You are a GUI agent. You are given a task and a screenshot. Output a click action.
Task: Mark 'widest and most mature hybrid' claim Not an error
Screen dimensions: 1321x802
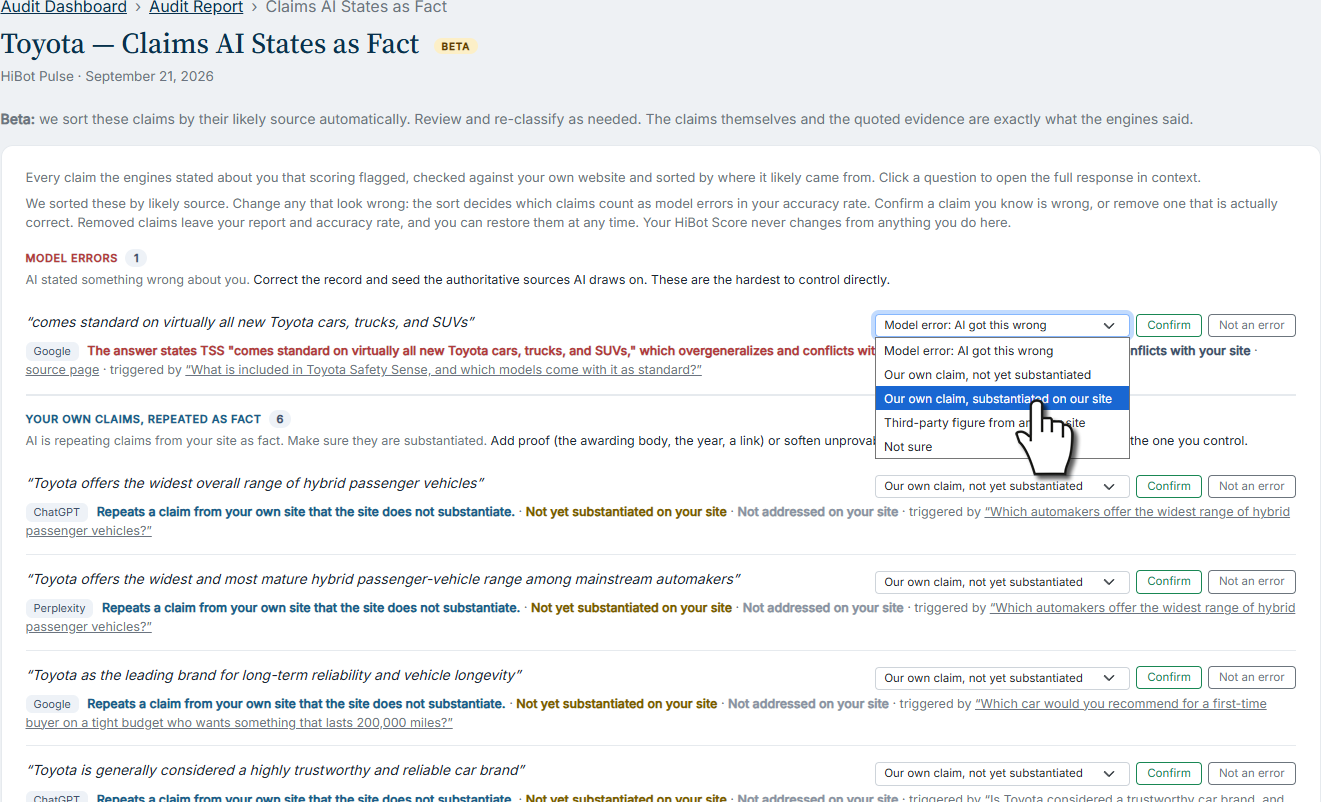1251,581
